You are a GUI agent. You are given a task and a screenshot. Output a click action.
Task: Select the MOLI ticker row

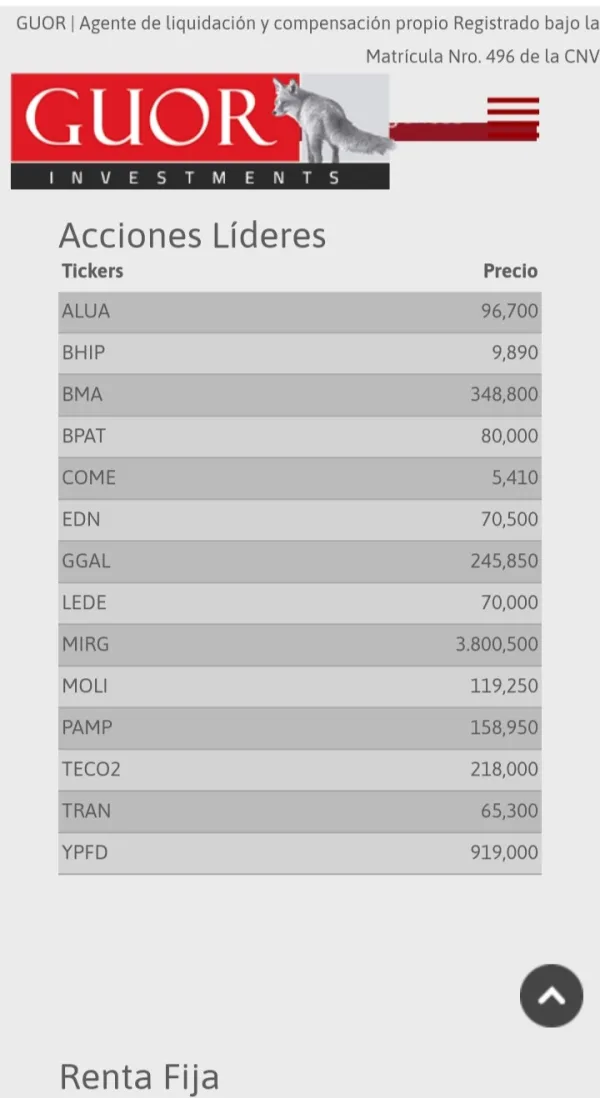(x=299, y=687)
